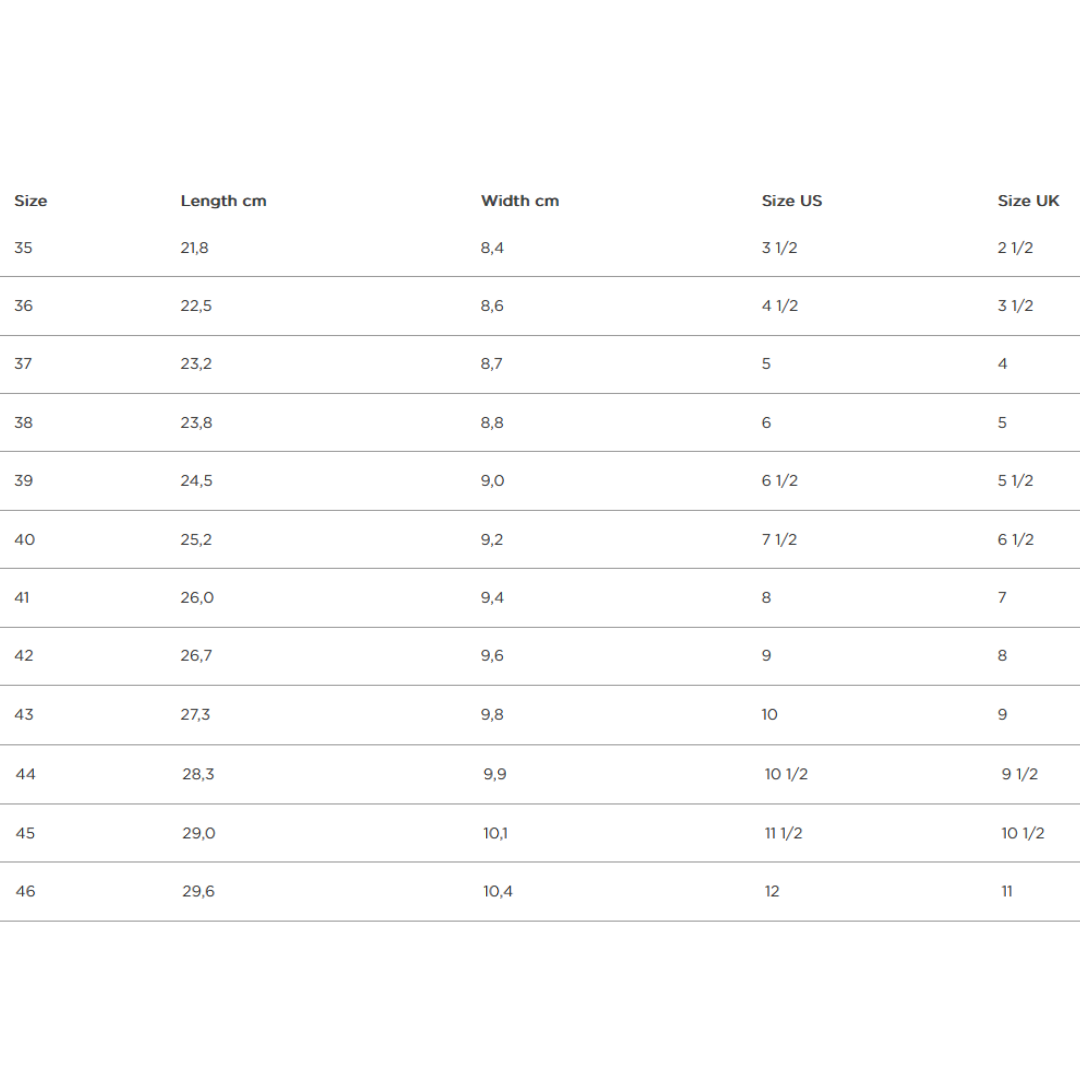This screenshot has height=1080, width=1080.
Task: Click US size 7 1/2 cell
Action: click(x=780, y=540)
